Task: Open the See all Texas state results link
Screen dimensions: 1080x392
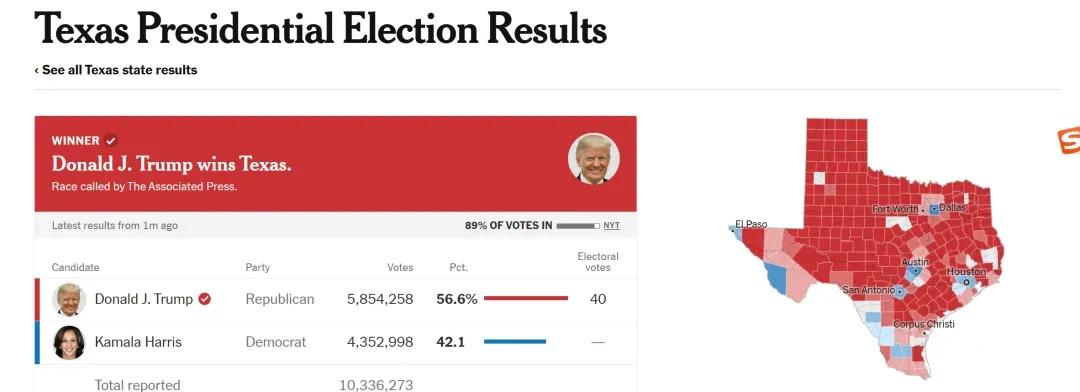Action: pos(116,70)
